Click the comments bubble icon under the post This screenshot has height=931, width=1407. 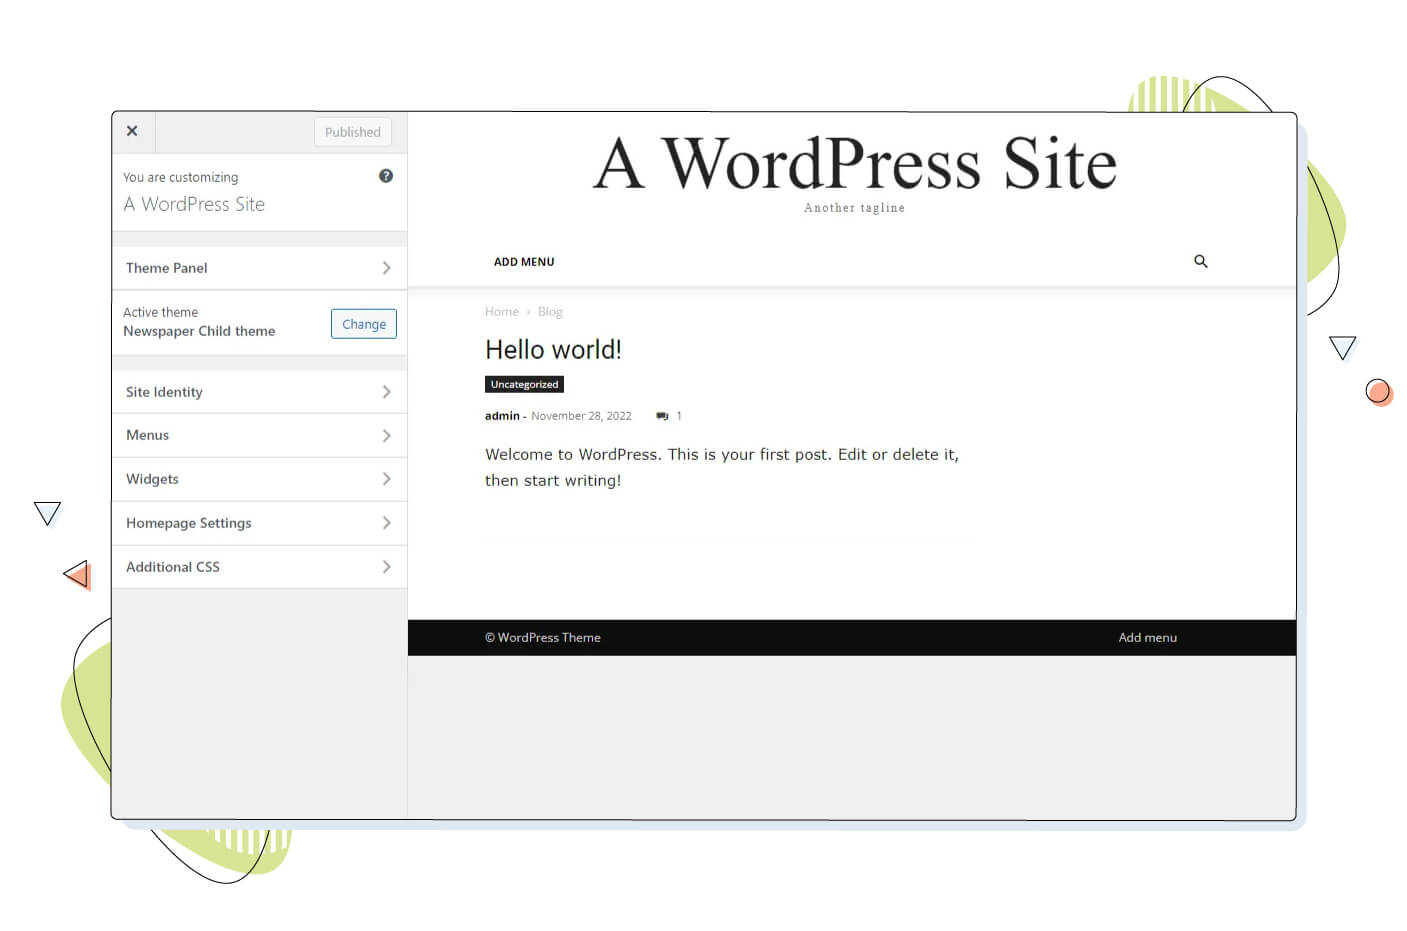pyautogui.click(x=662, y=416)
